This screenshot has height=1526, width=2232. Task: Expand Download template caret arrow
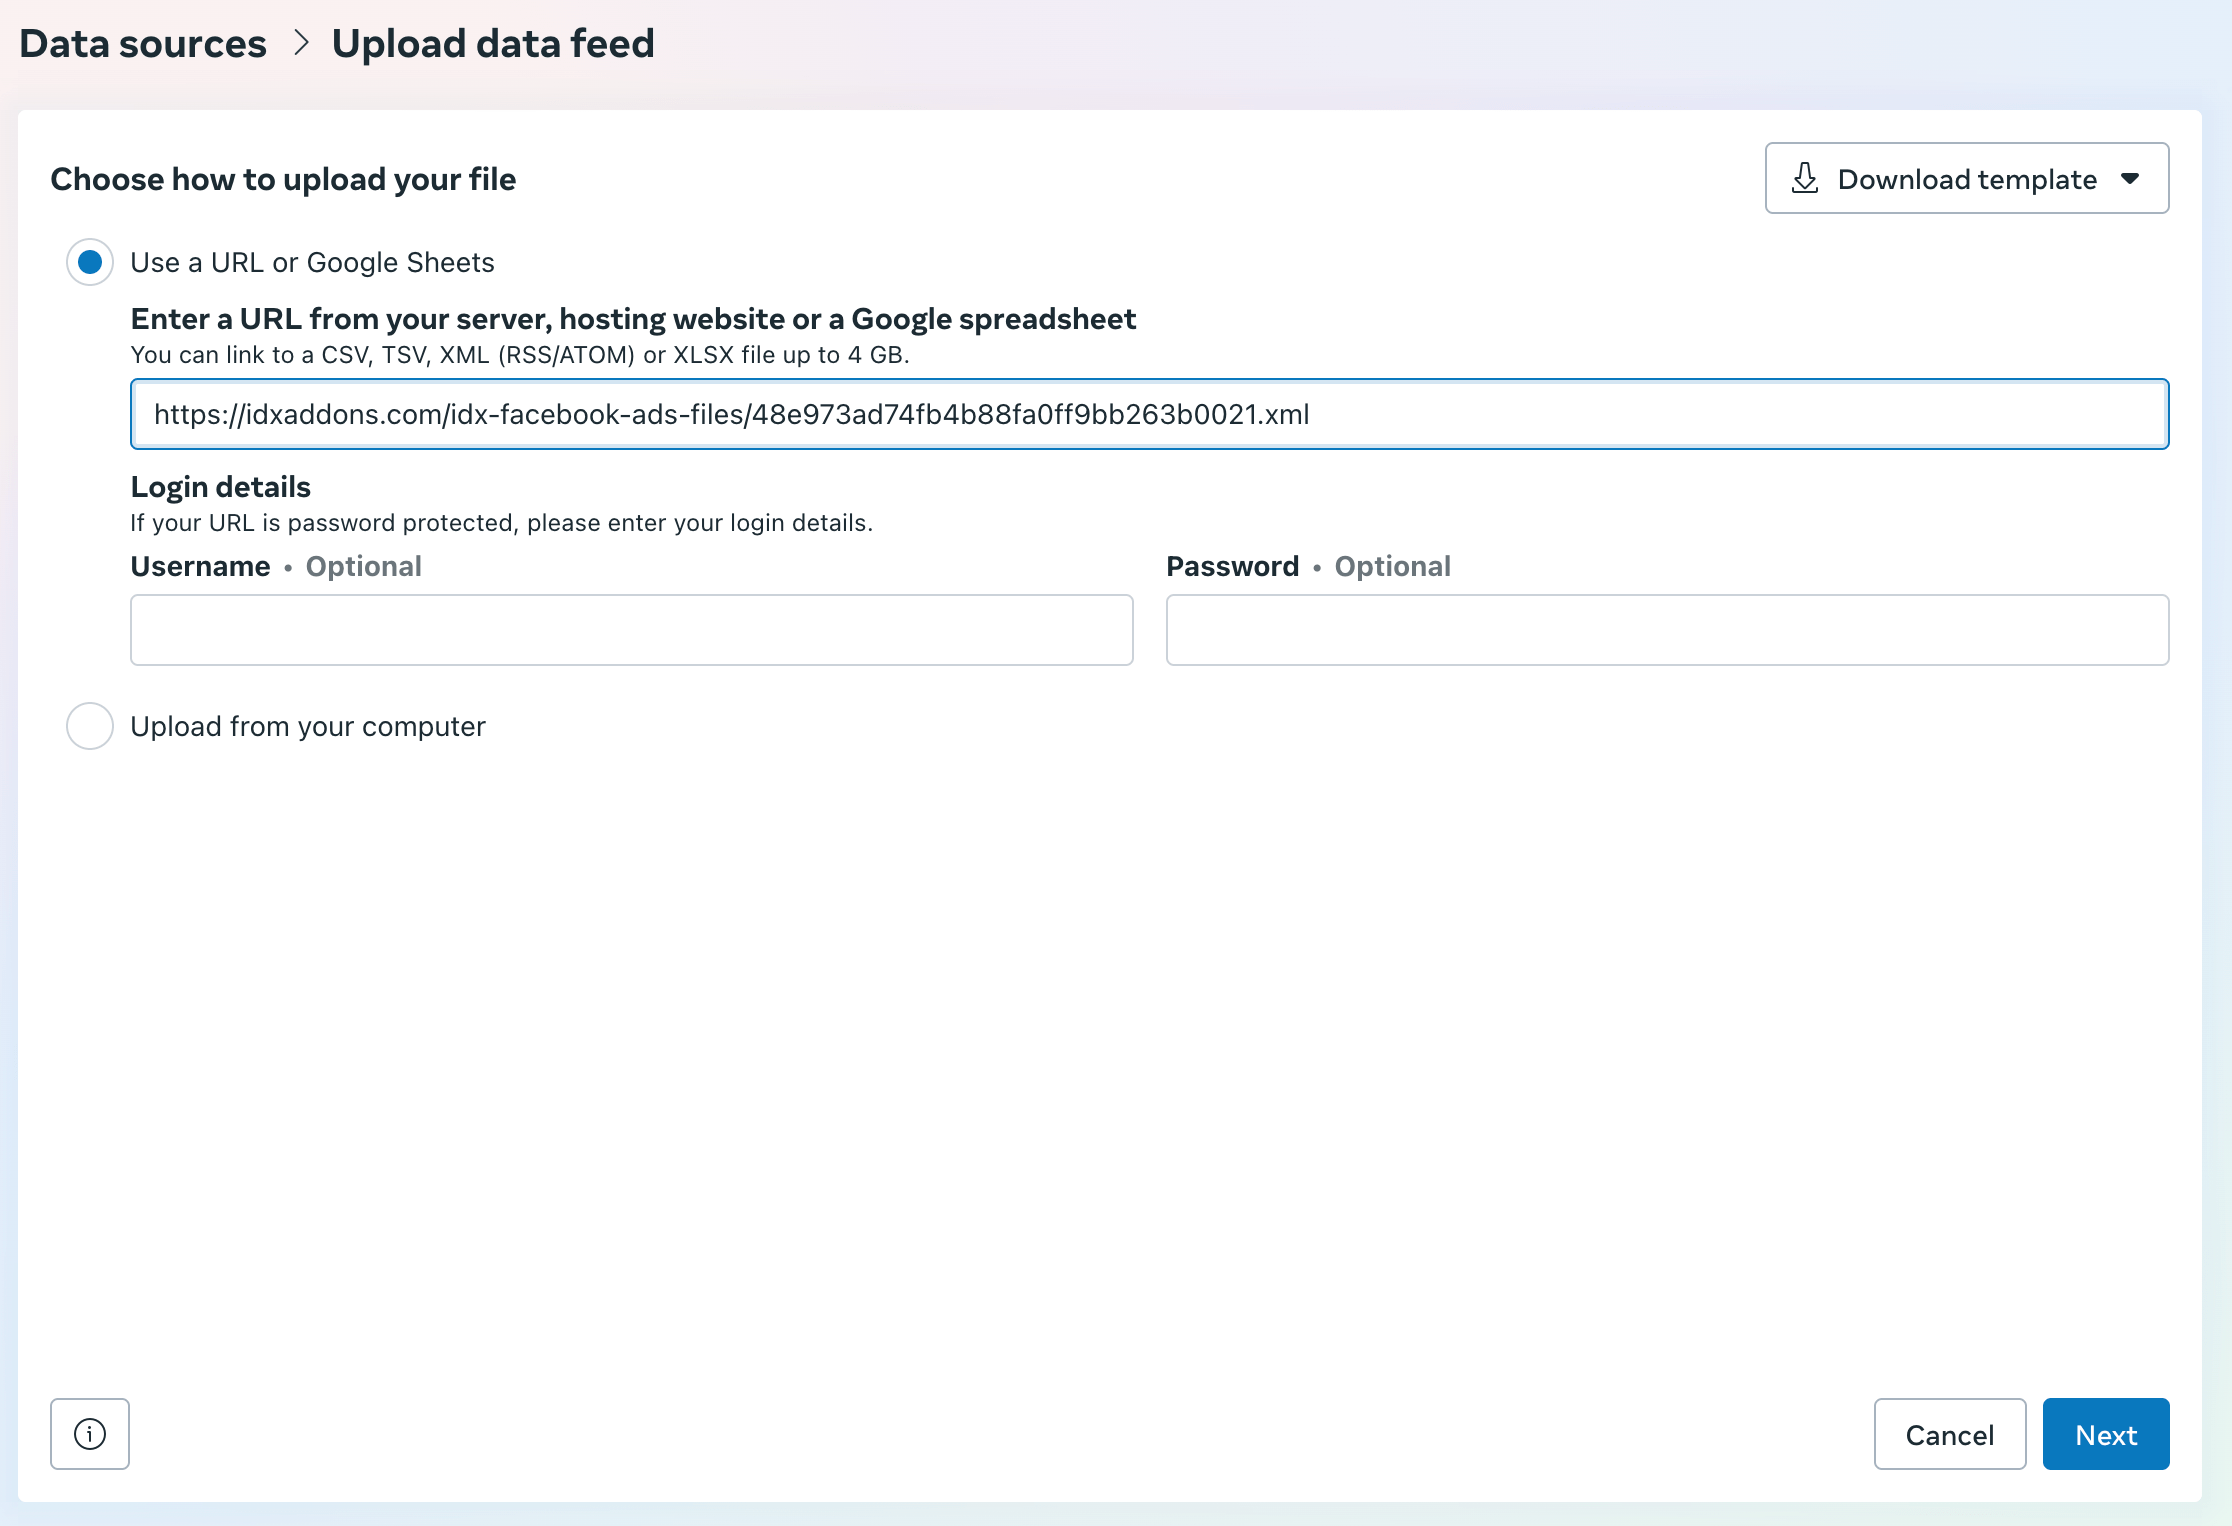[2130, 179]
